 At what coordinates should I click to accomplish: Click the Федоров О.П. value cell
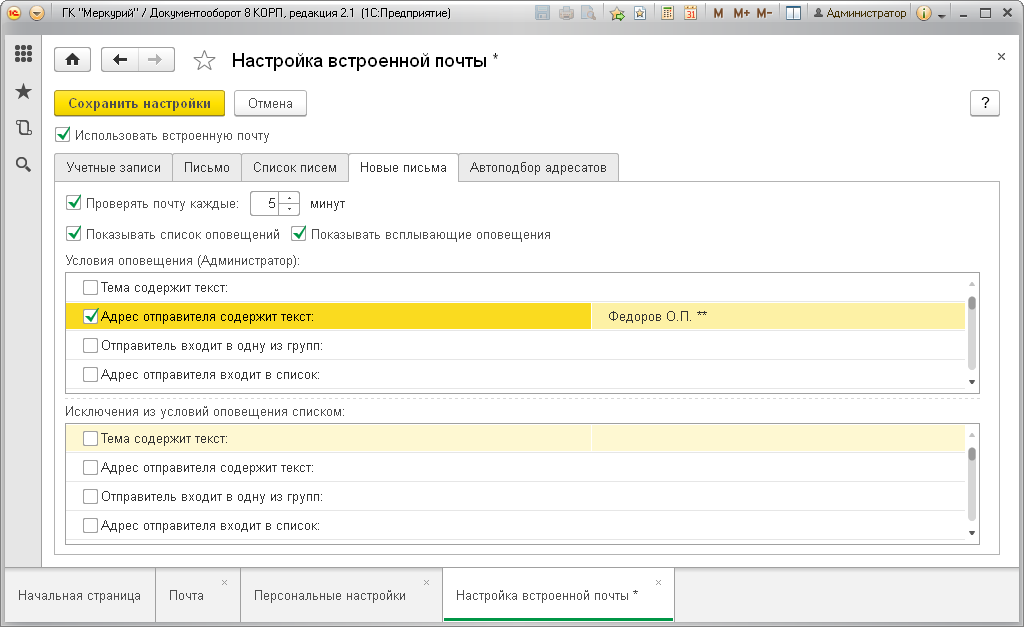coord(778,316)
